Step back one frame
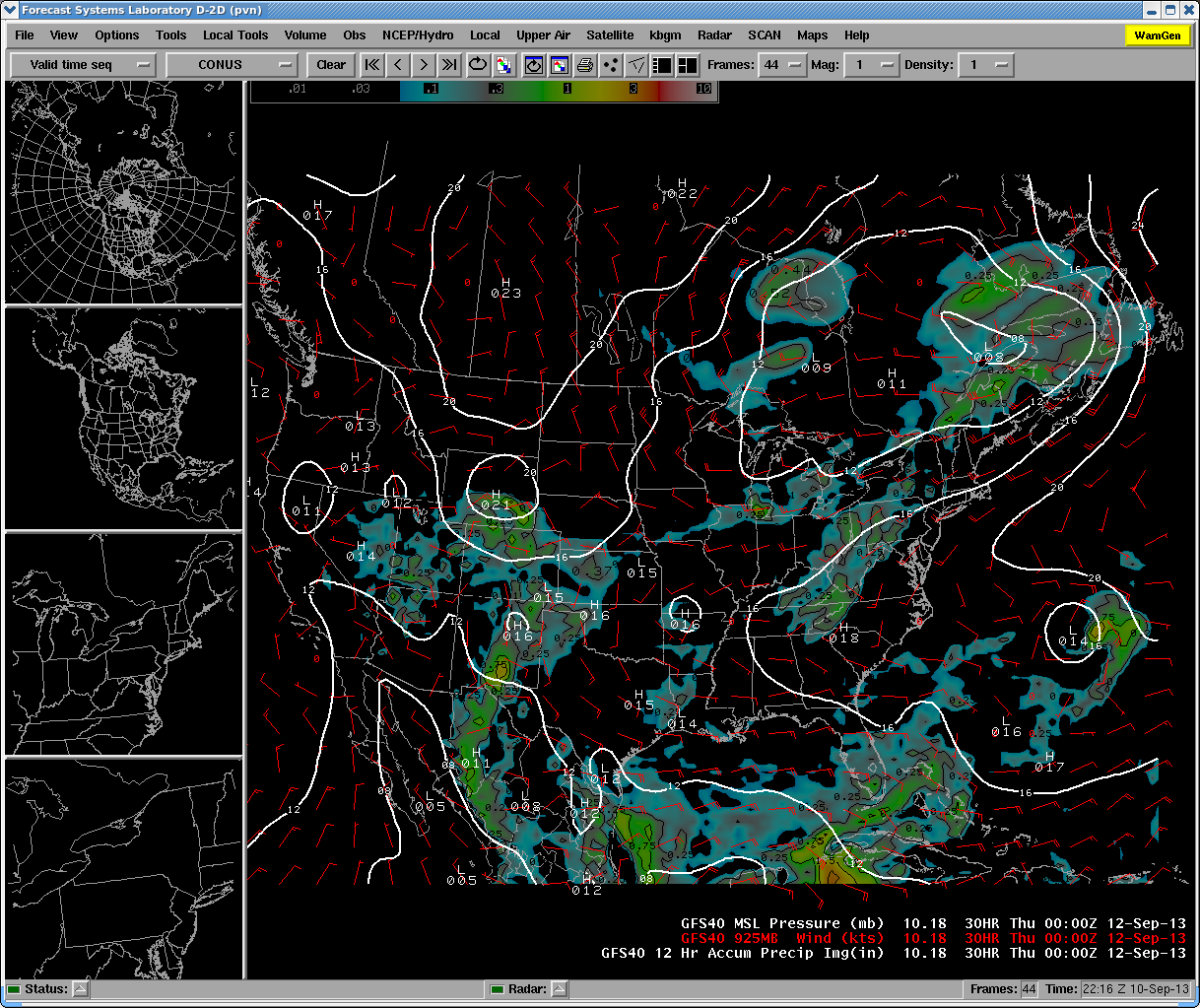The image size is (1200, 1008). tap(398, 65)
